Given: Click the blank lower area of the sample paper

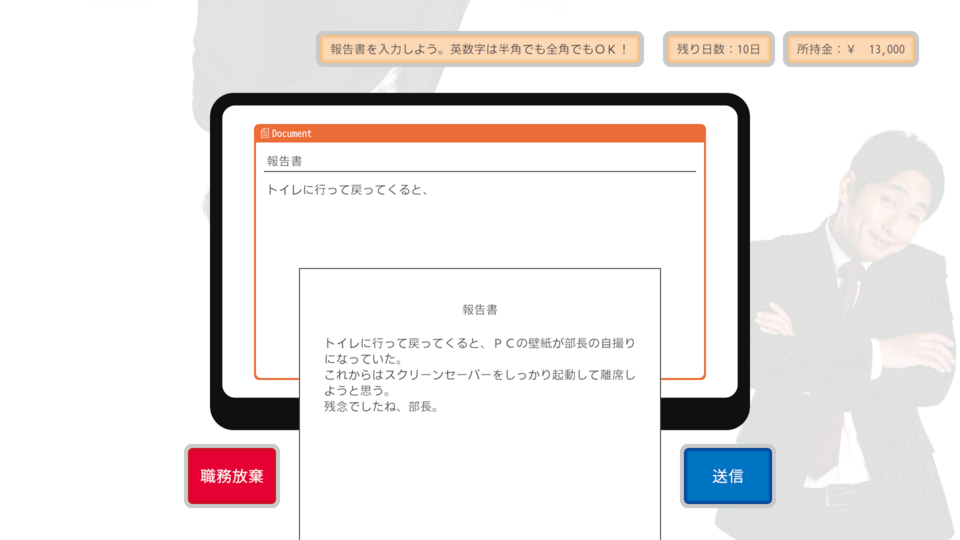Looking at the screenshot, I should (480, 480).
